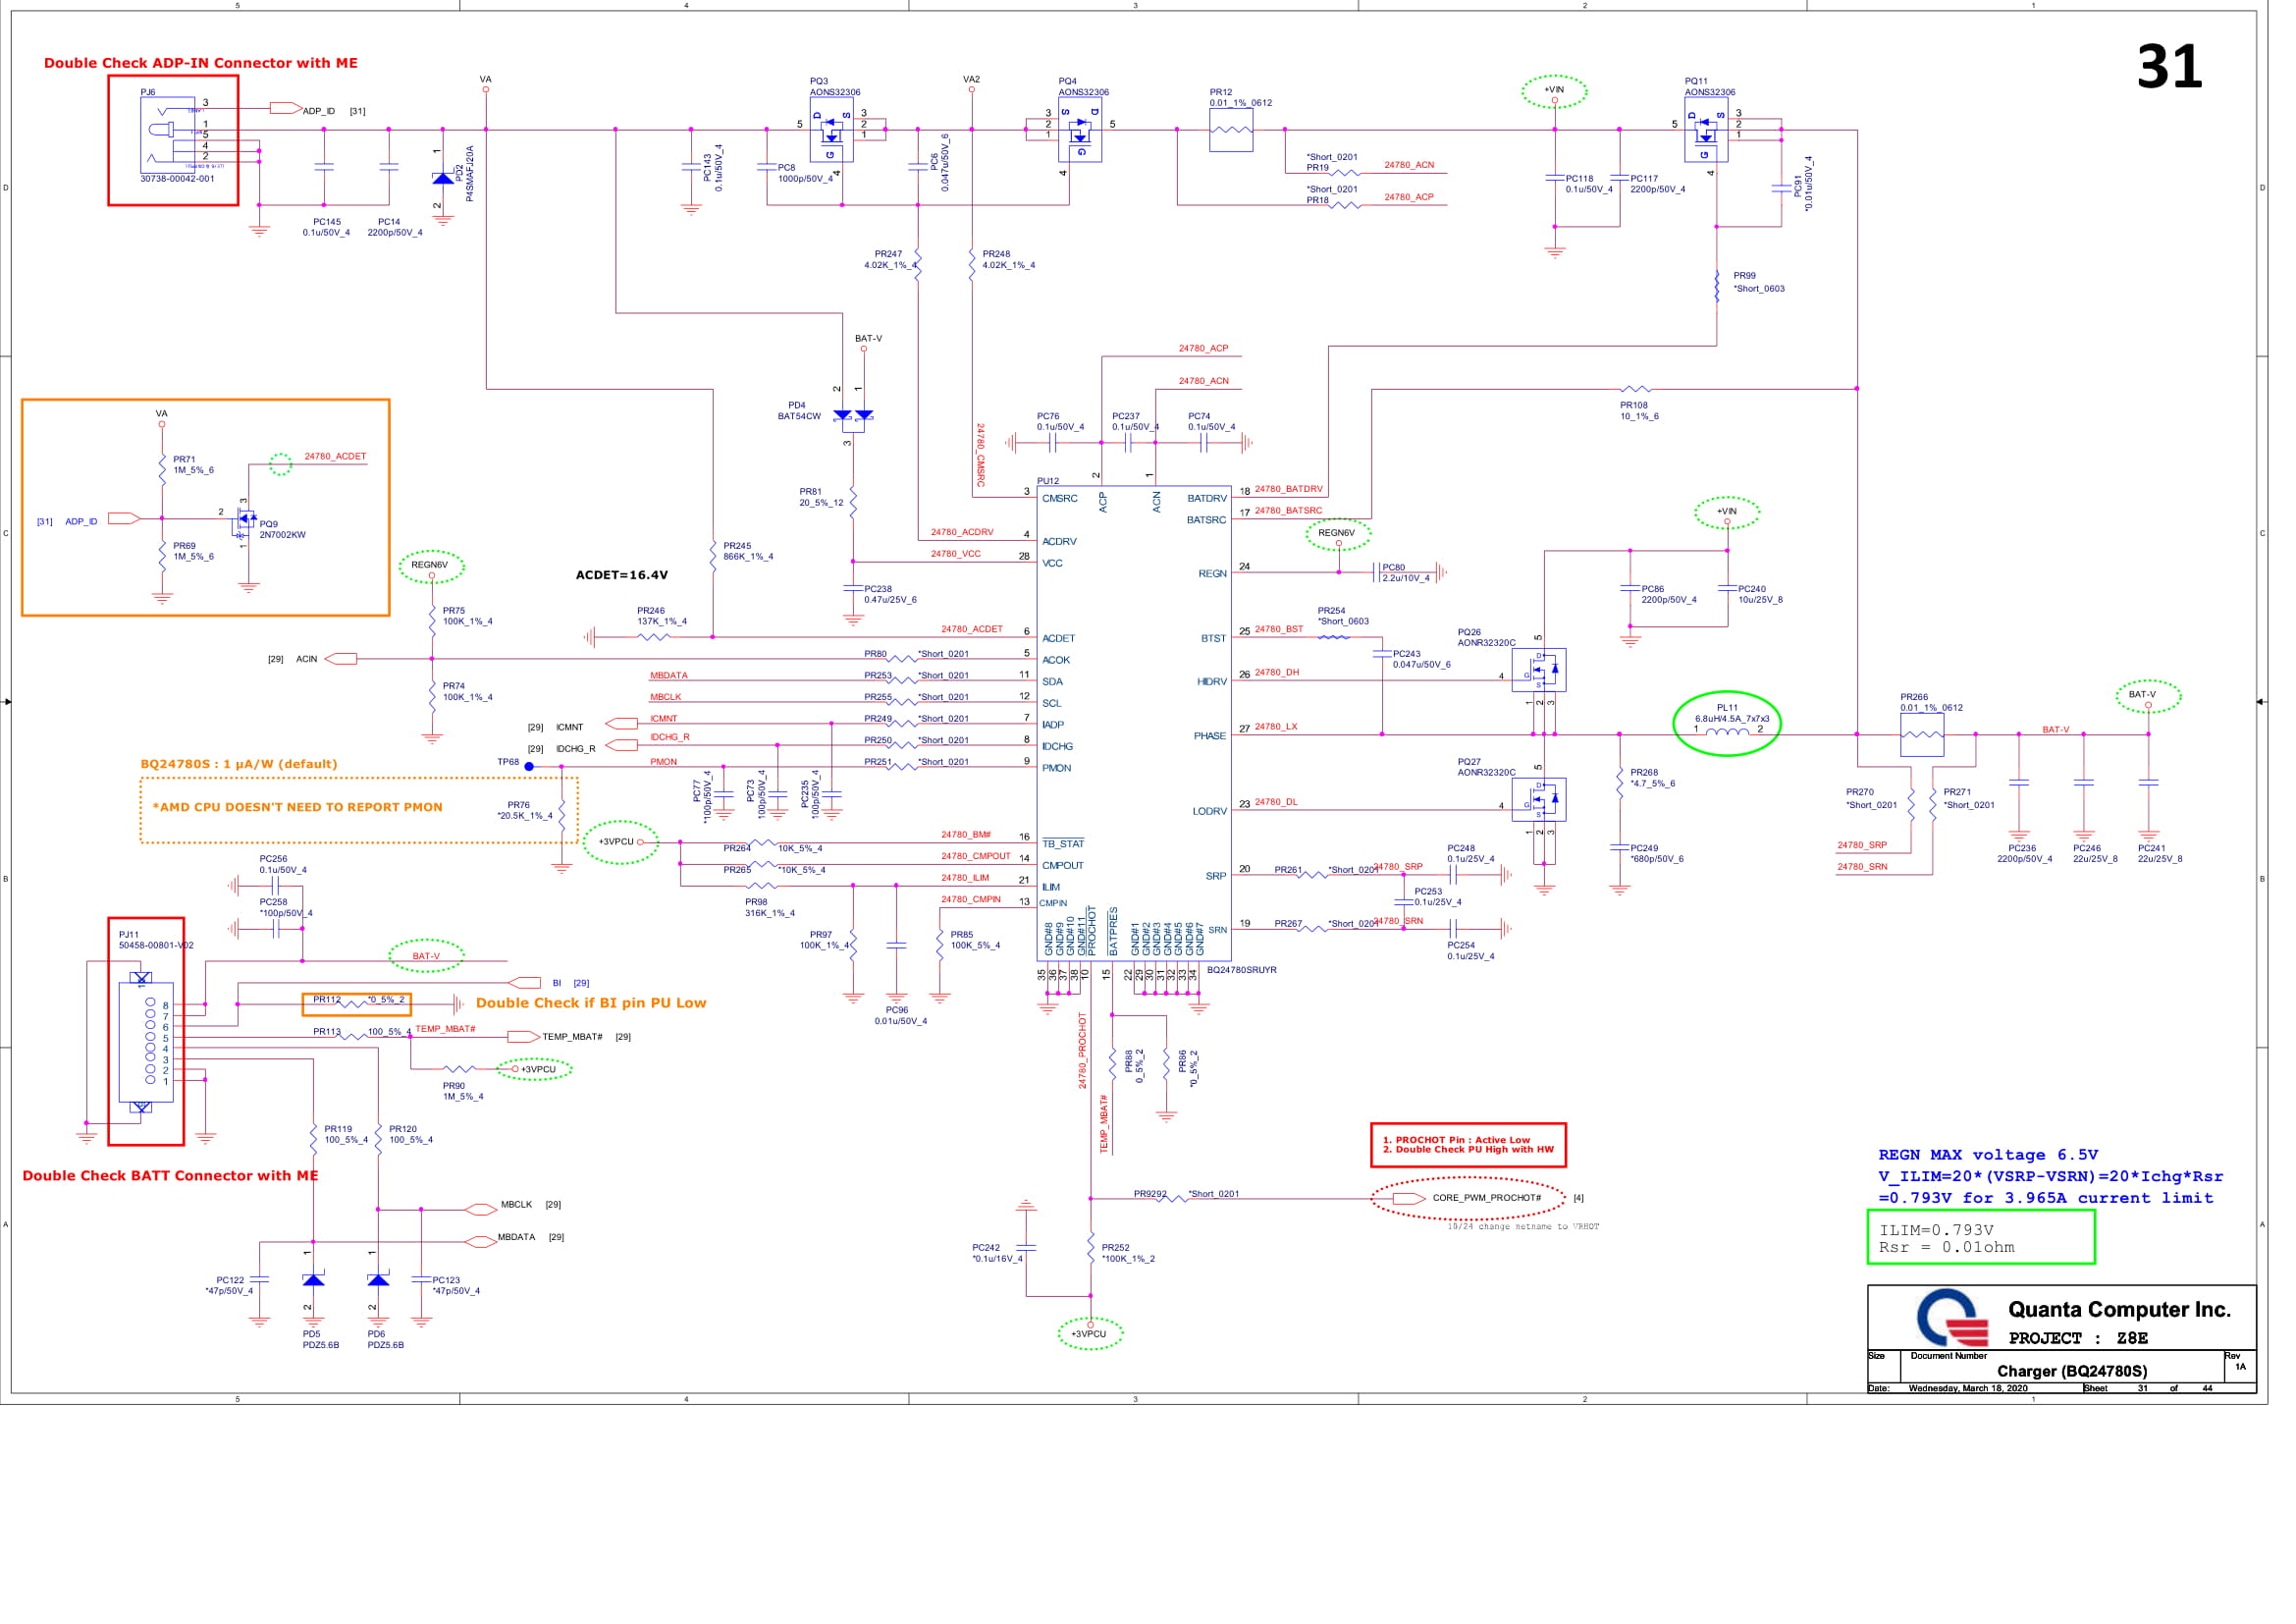Click the PD6 PDZ5.6B zener diode
Viewport: 2296px width, 1624px height.
tap(378, 1280)
